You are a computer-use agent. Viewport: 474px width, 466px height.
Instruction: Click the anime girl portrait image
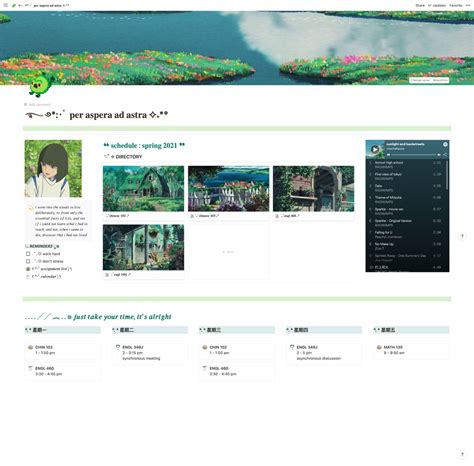point(53,168)
